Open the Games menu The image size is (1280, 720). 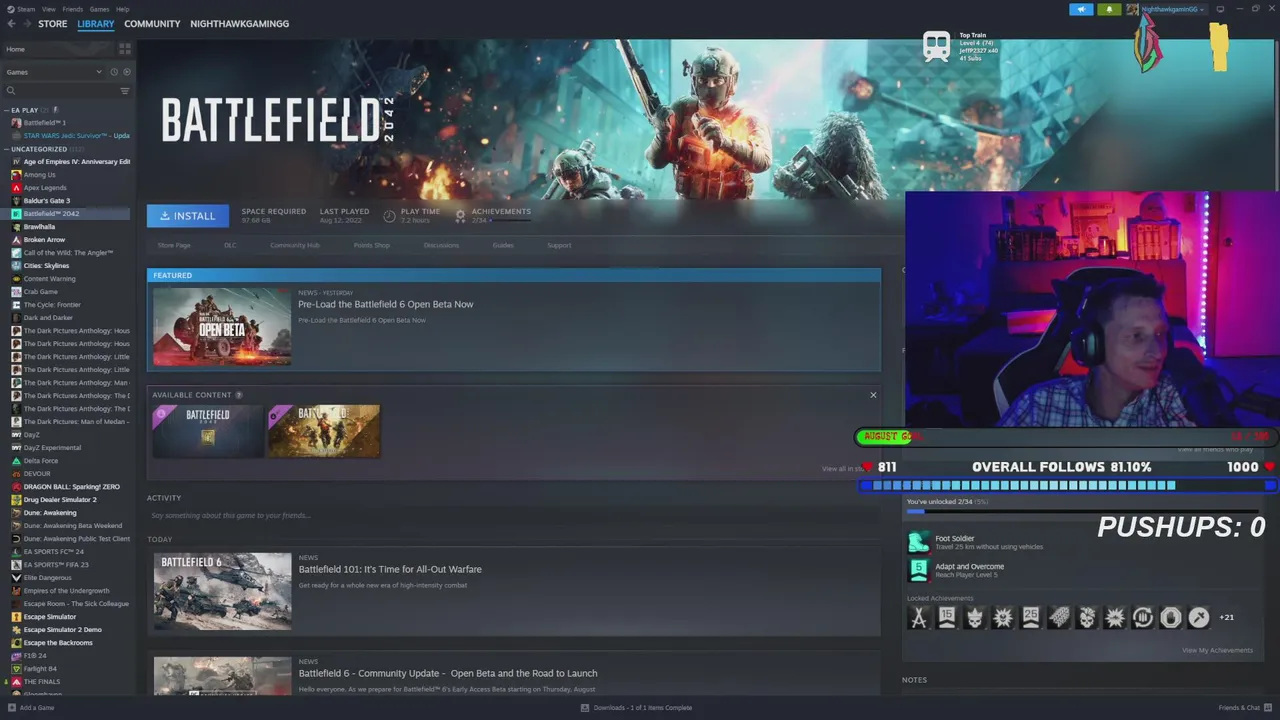(99, 9)
